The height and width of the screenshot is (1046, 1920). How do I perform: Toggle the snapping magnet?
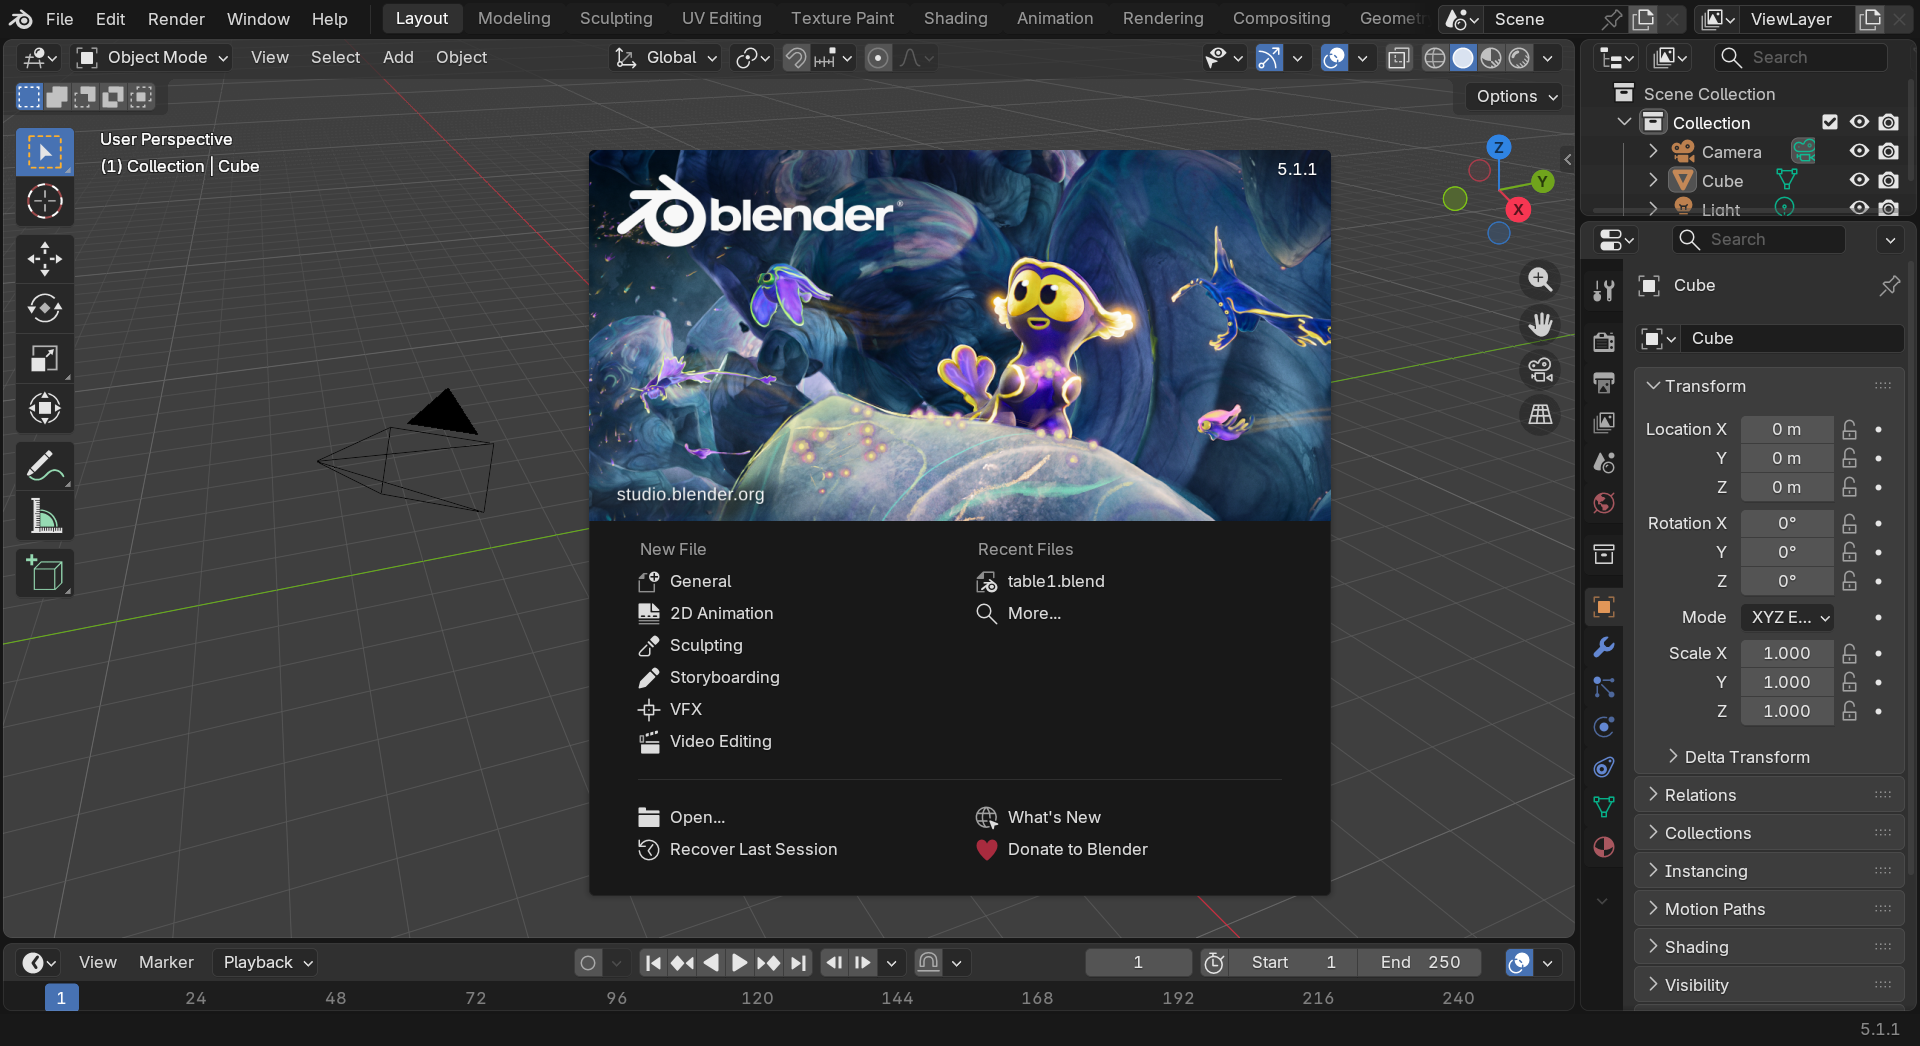tap(796, 58)
